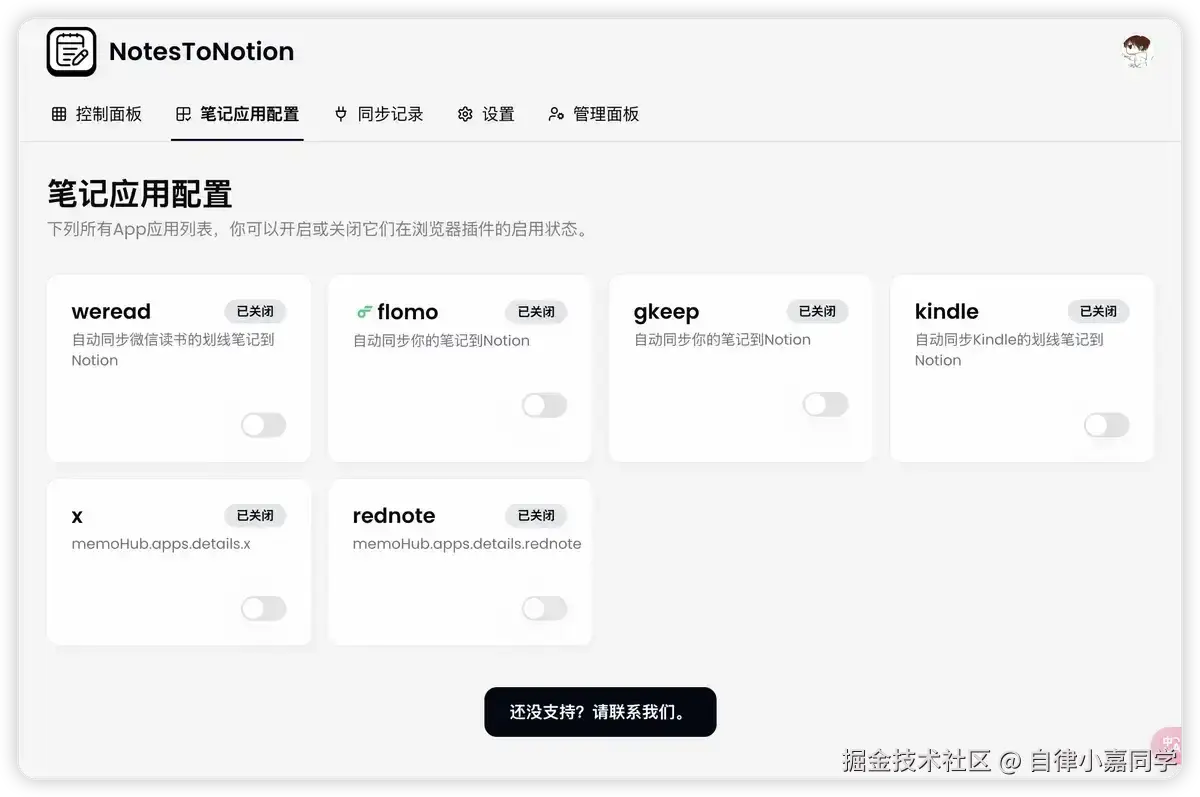Click the kindle card title

pos(946,312)
